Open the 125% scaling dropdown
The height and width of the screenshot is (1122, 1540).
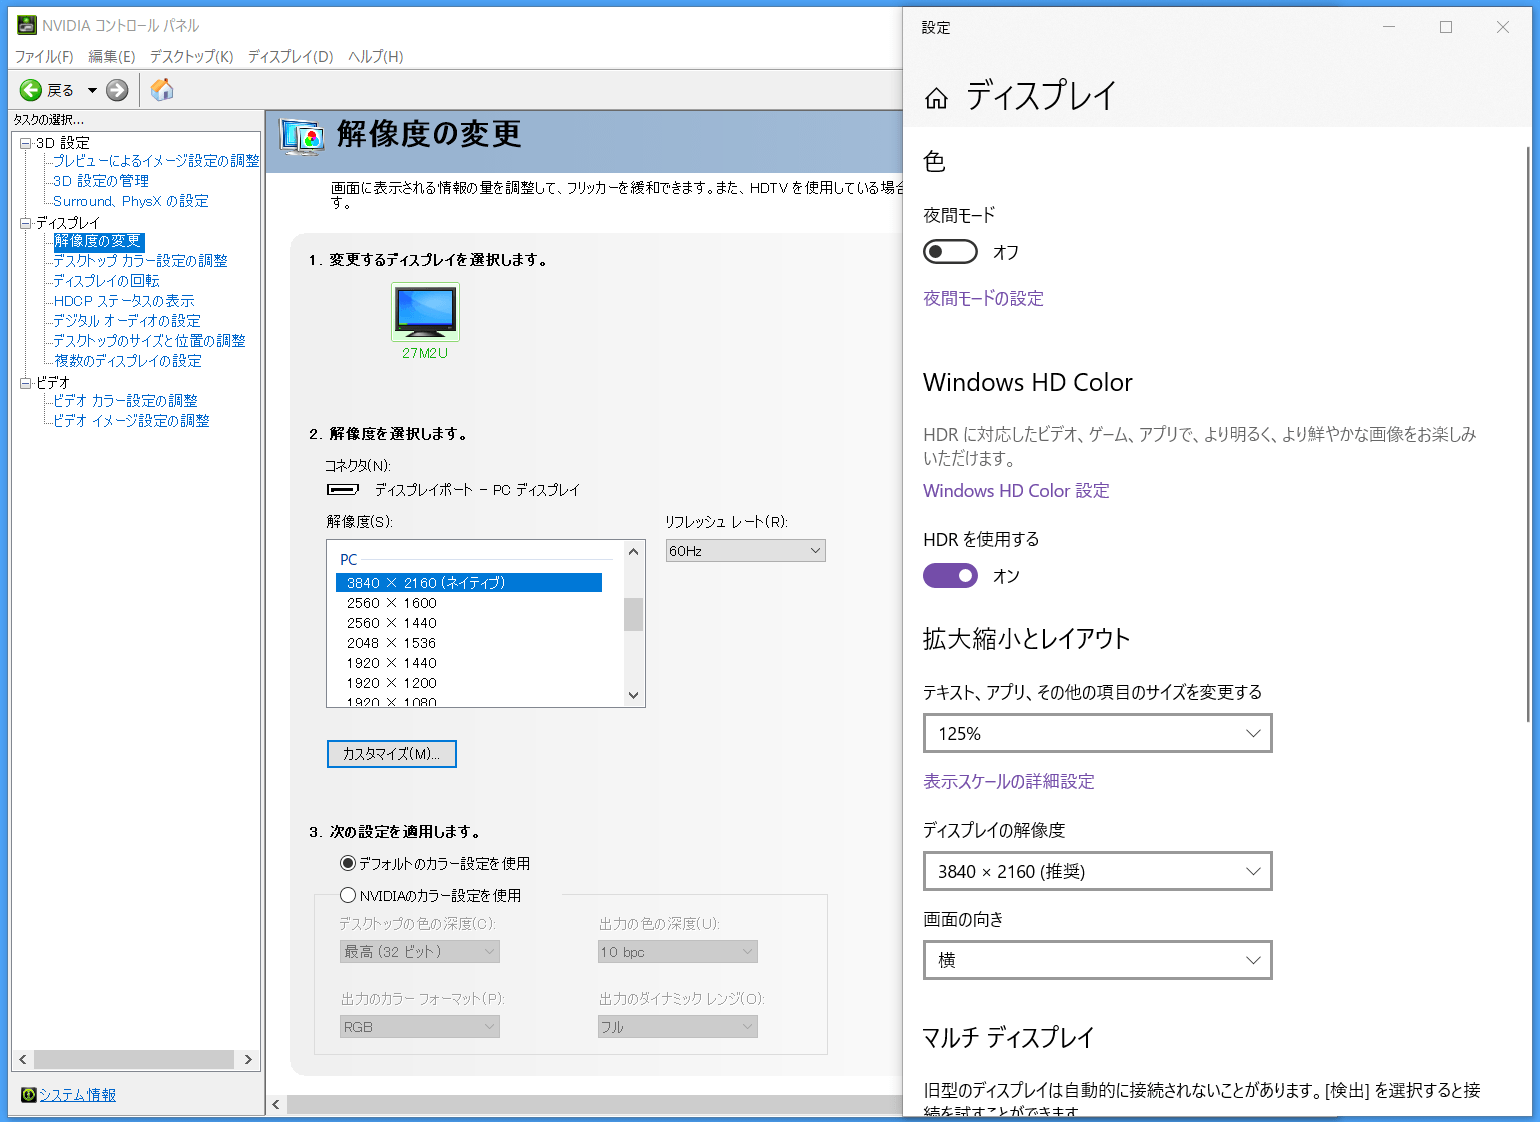pyautogui.click(x=1098, y=733)
